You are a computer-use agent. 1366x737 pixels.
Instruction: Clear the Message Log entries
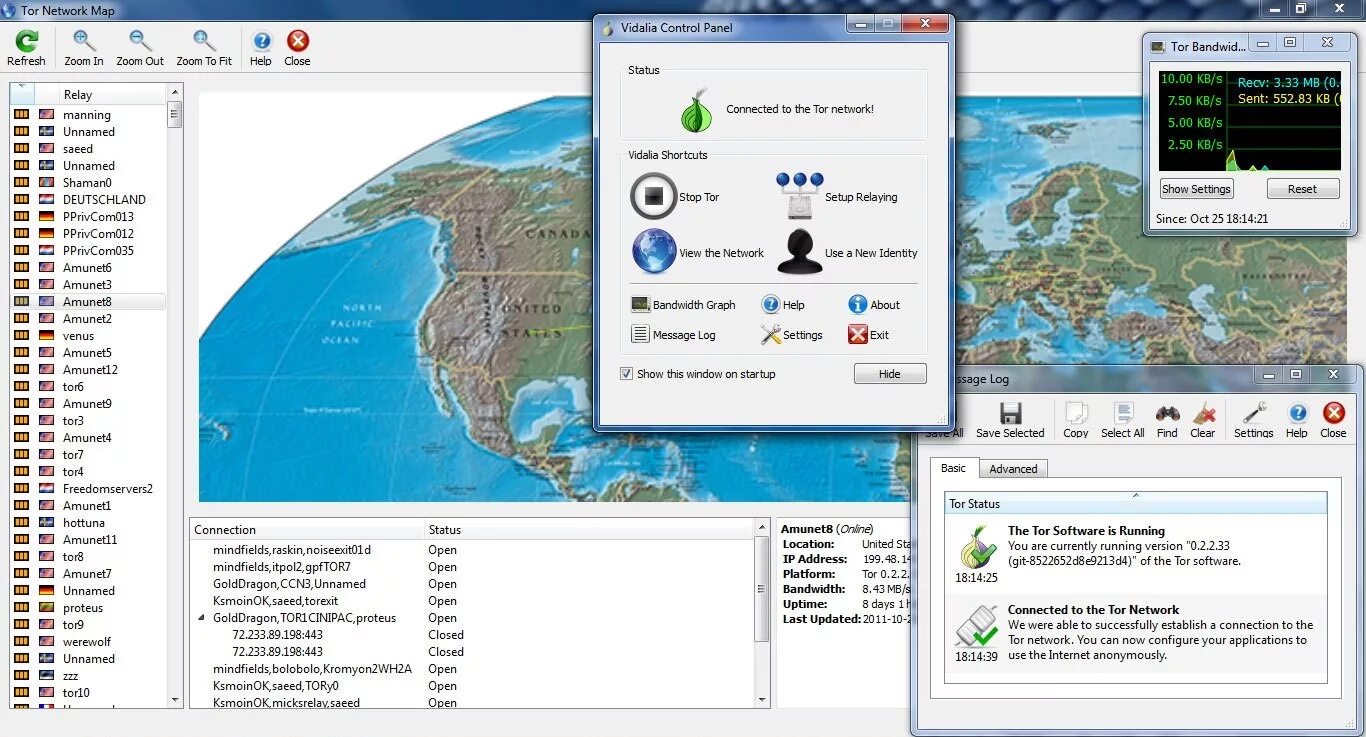point(1203,420)
